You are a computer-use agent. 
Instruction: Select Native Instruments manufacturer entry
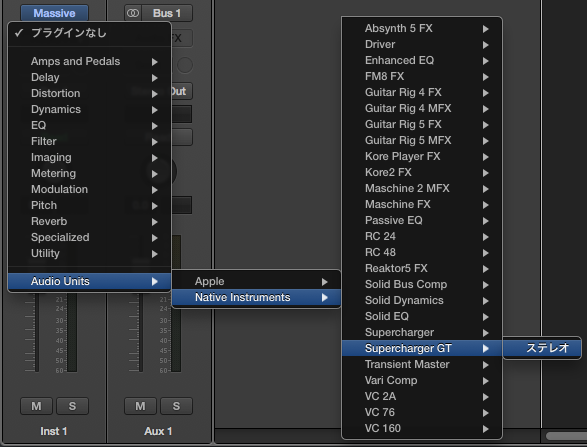(256, 298)
